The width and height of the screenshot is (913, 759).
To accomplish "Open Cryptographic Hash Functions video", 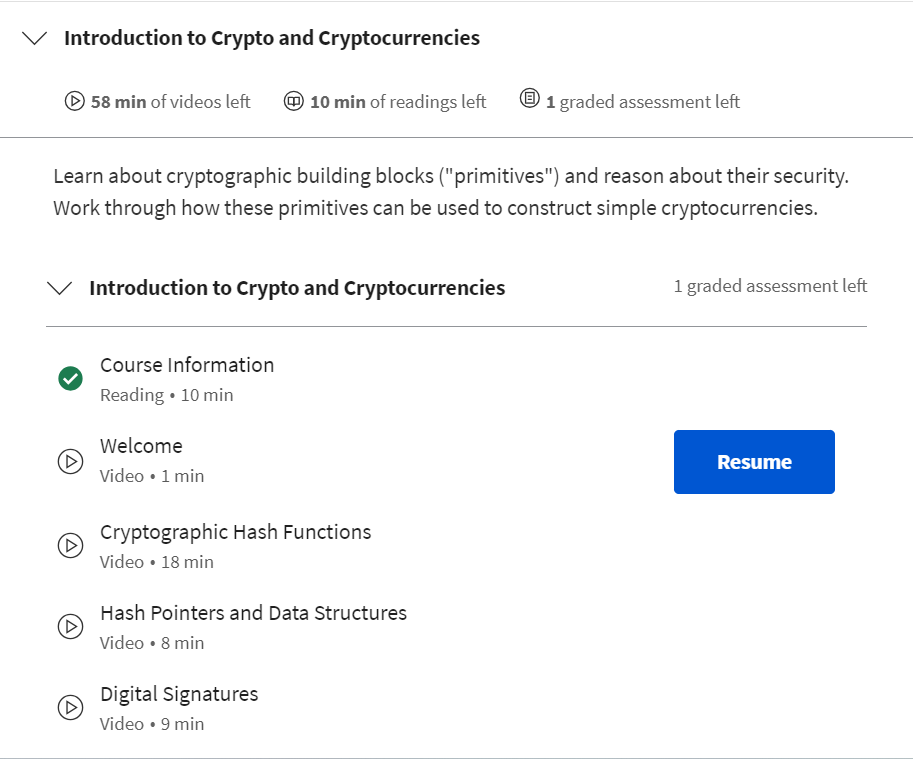I will coord(235,532).
